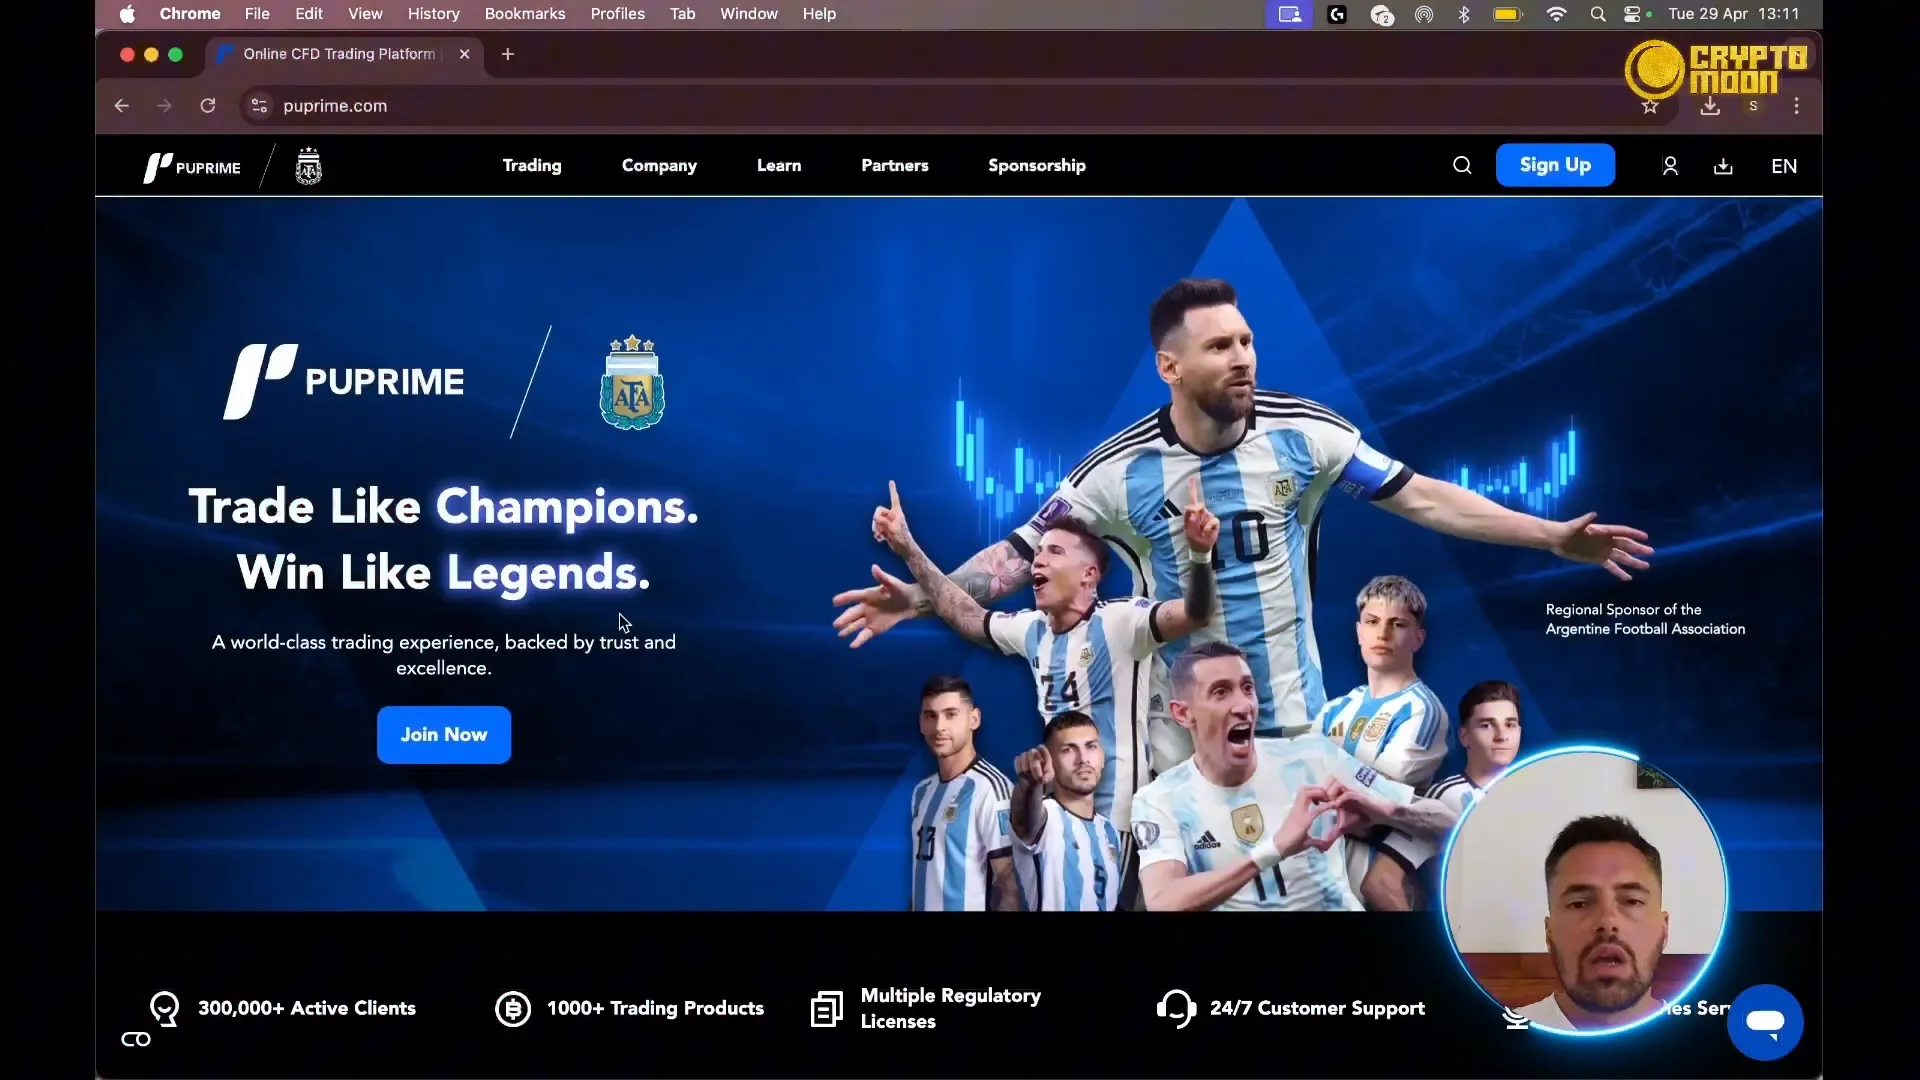Open macOS Spotlight search icon
This screenshot has height=1080, width=1920.
coord(1598,14)
